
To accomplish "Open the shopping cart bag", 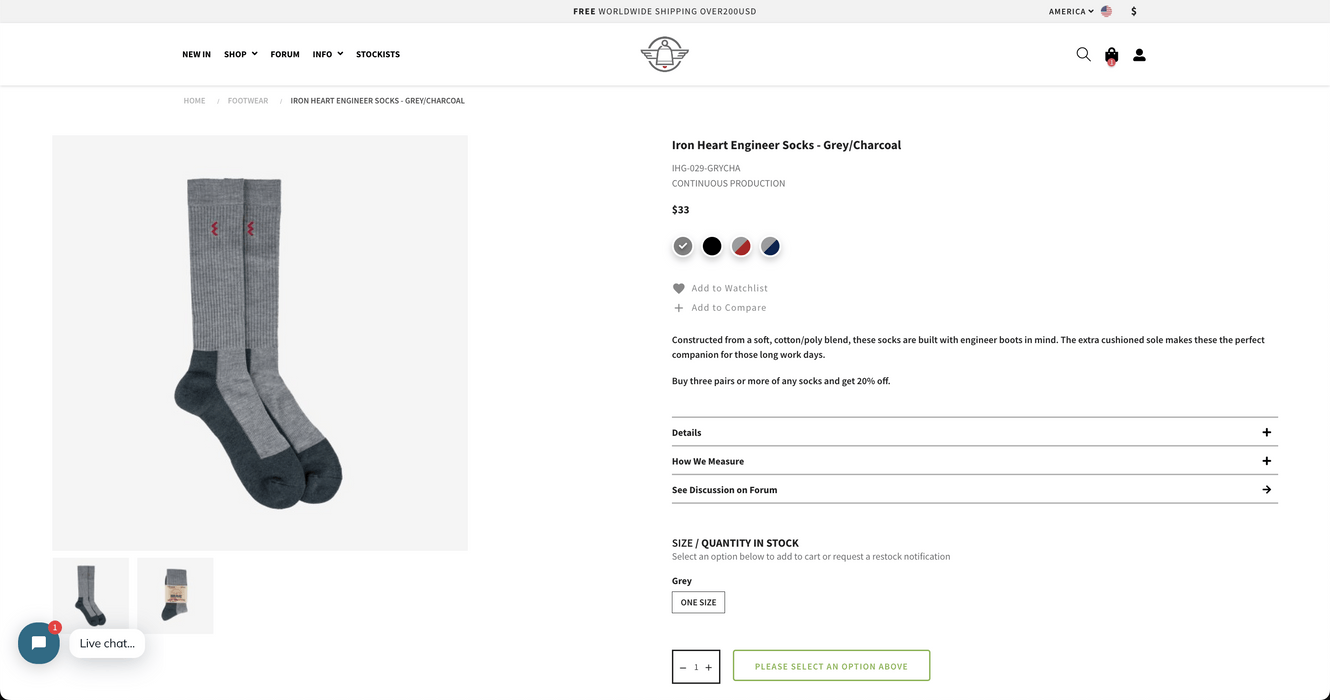I will 1110,54.
